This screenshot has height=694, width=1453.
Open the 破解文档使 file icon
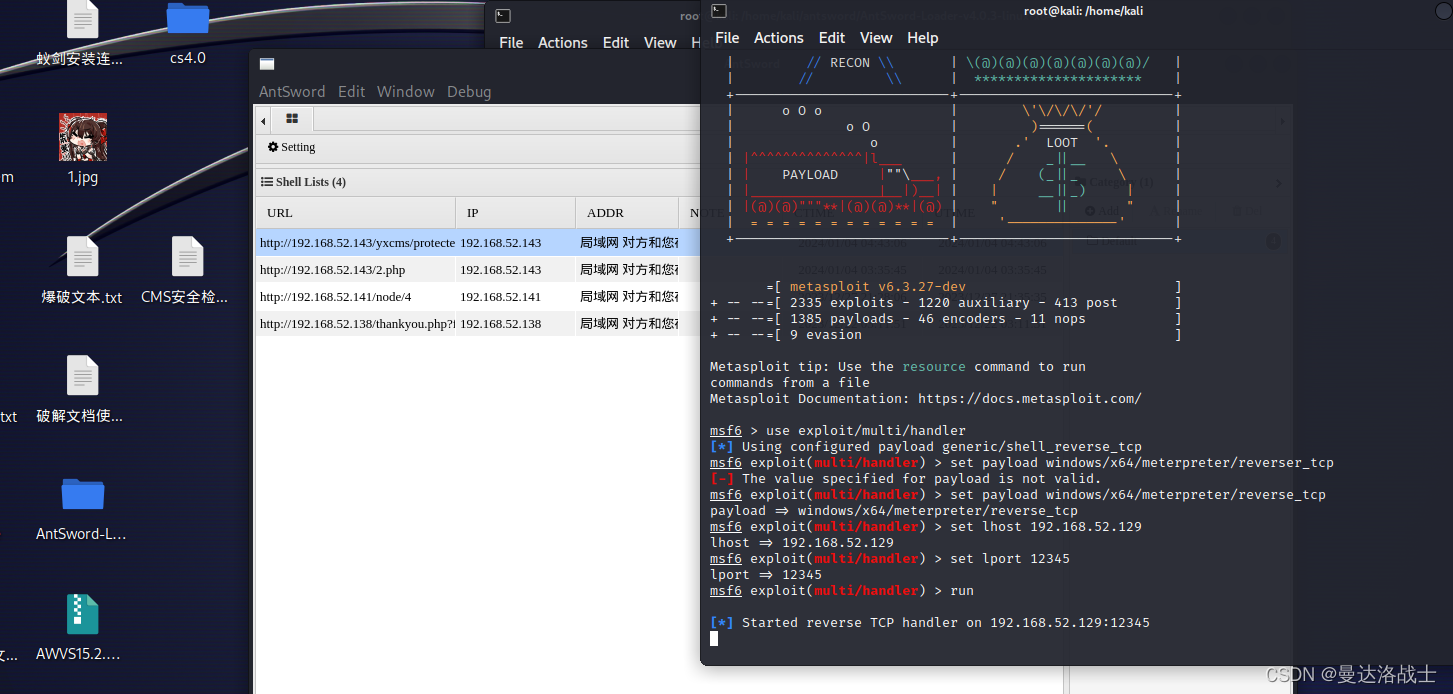coord(83,376)
